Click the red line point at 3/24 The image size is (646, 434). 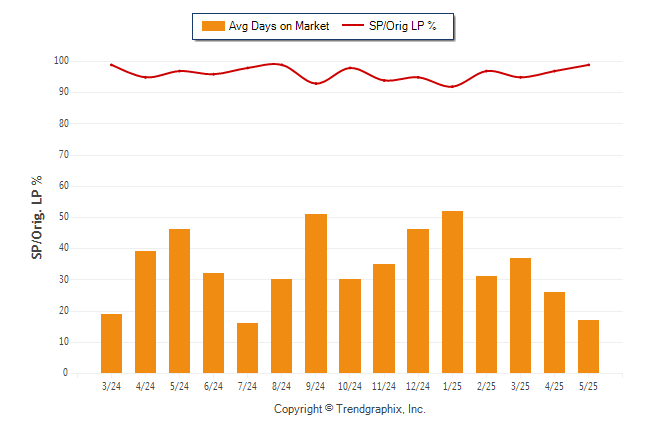tap(111, 65)
